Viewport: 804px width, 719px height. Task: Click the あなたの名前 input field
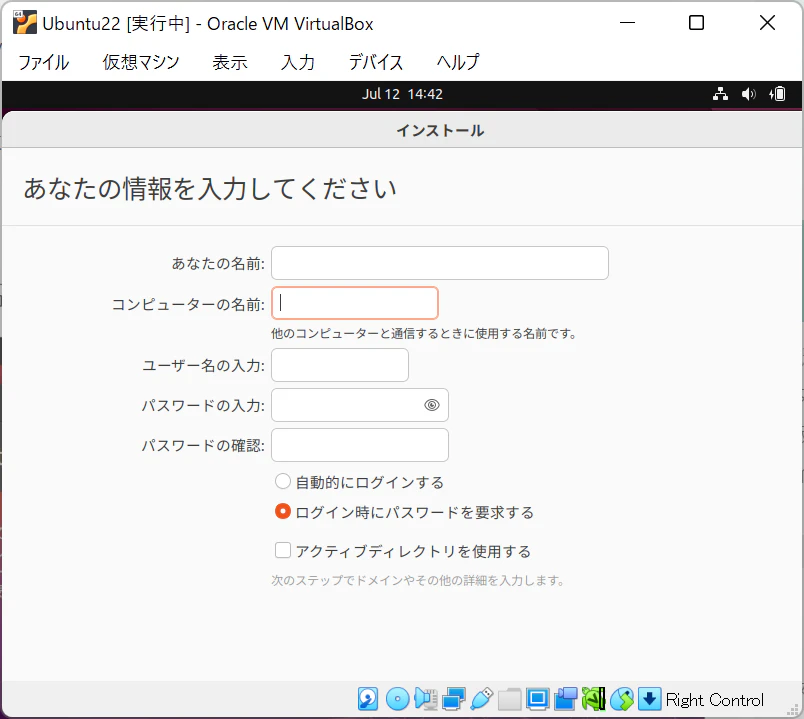tap(440, 263)
